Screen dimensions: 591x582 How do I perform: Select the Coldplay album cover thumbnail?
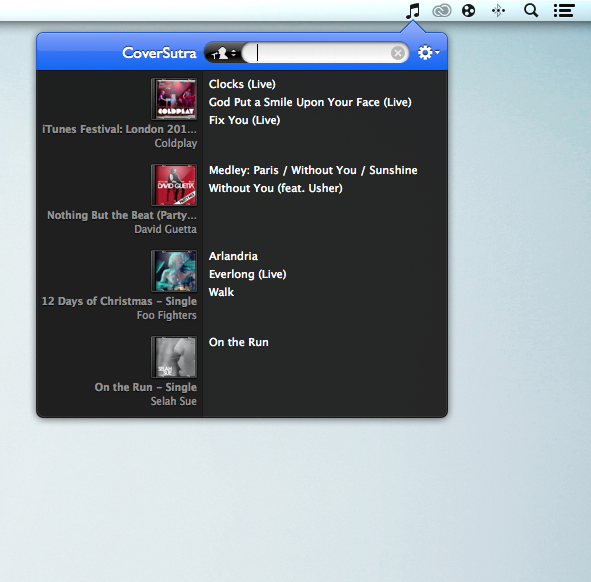pos(174,99)
